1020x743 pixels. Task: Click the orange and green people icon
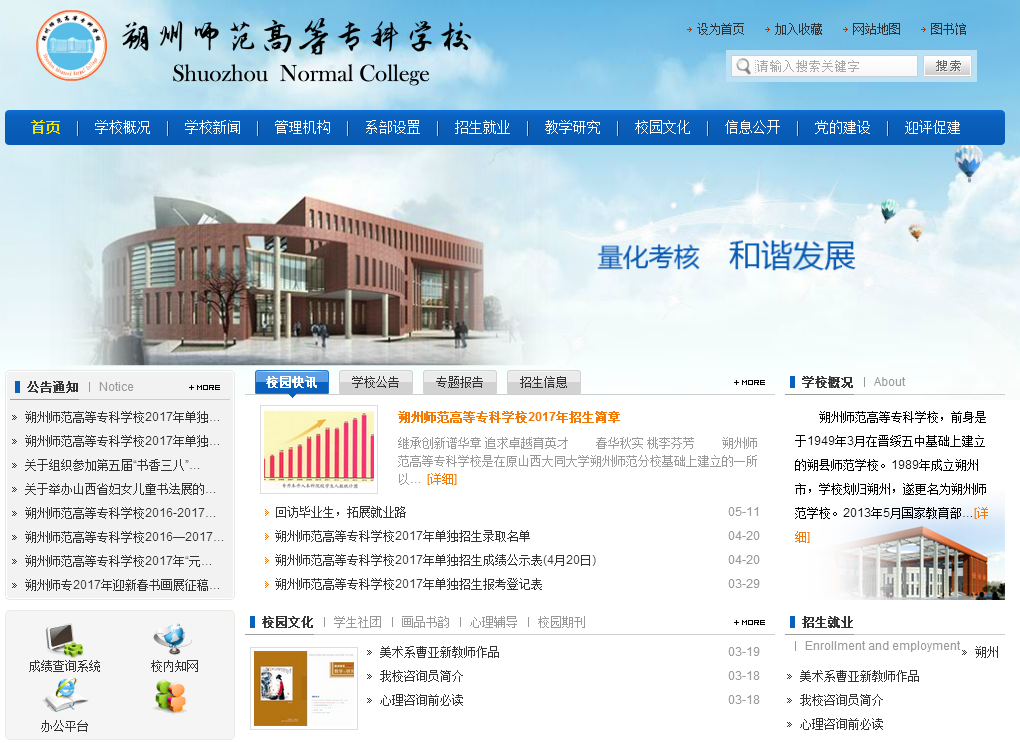click(x=171, y=696)
